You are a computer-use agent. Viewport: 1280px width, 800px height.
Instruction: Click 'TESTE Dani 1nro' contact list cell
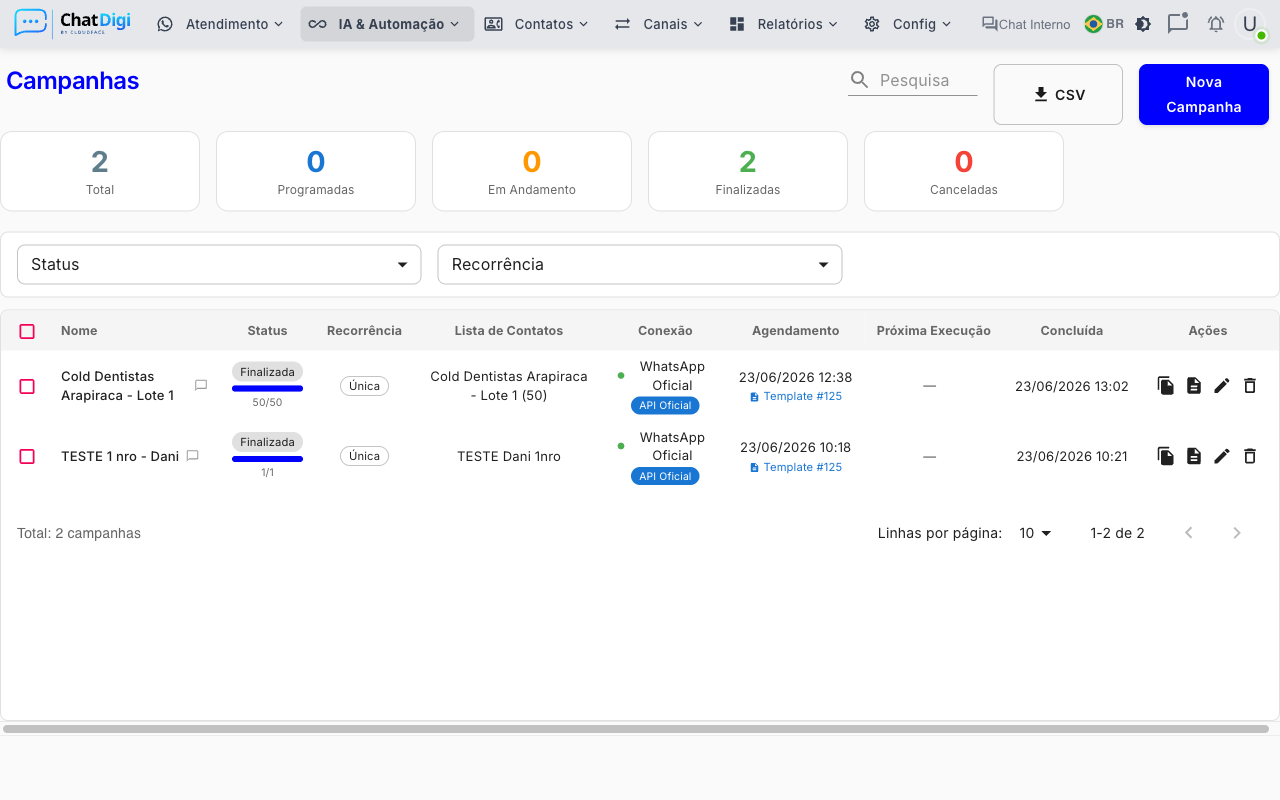[509, 456]
